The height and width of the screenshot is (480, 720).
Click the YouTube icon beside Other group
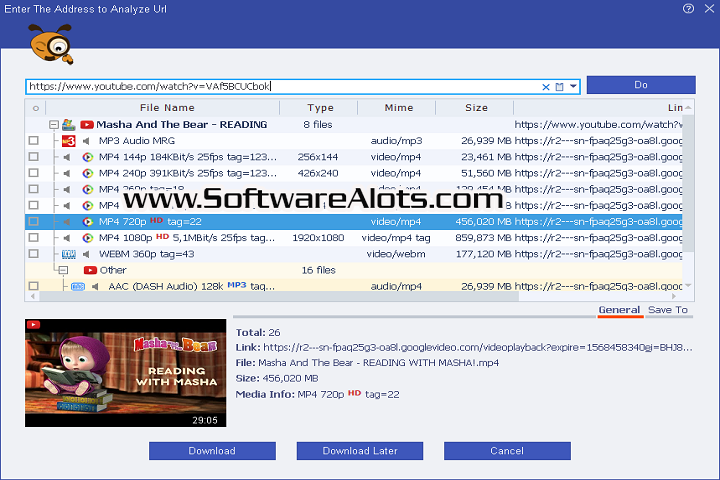(x=90, y=270)
